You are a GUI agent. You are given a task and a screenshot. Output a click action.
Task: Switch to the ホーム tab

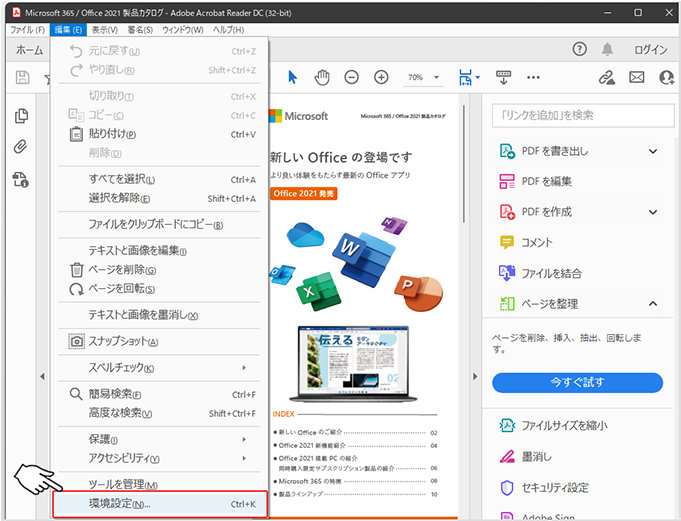(30, 50)
